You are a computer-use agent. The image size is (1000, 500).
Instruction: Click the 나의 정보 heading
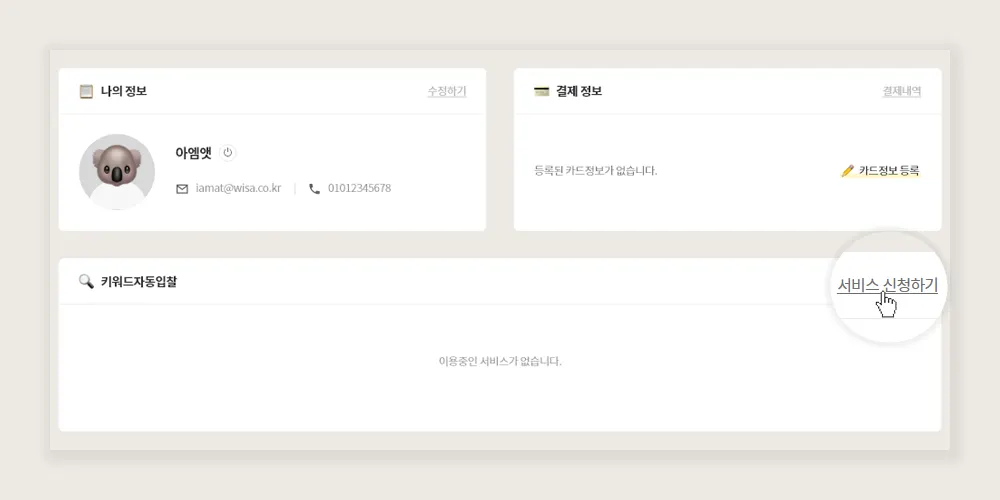[x=124, y=91]
